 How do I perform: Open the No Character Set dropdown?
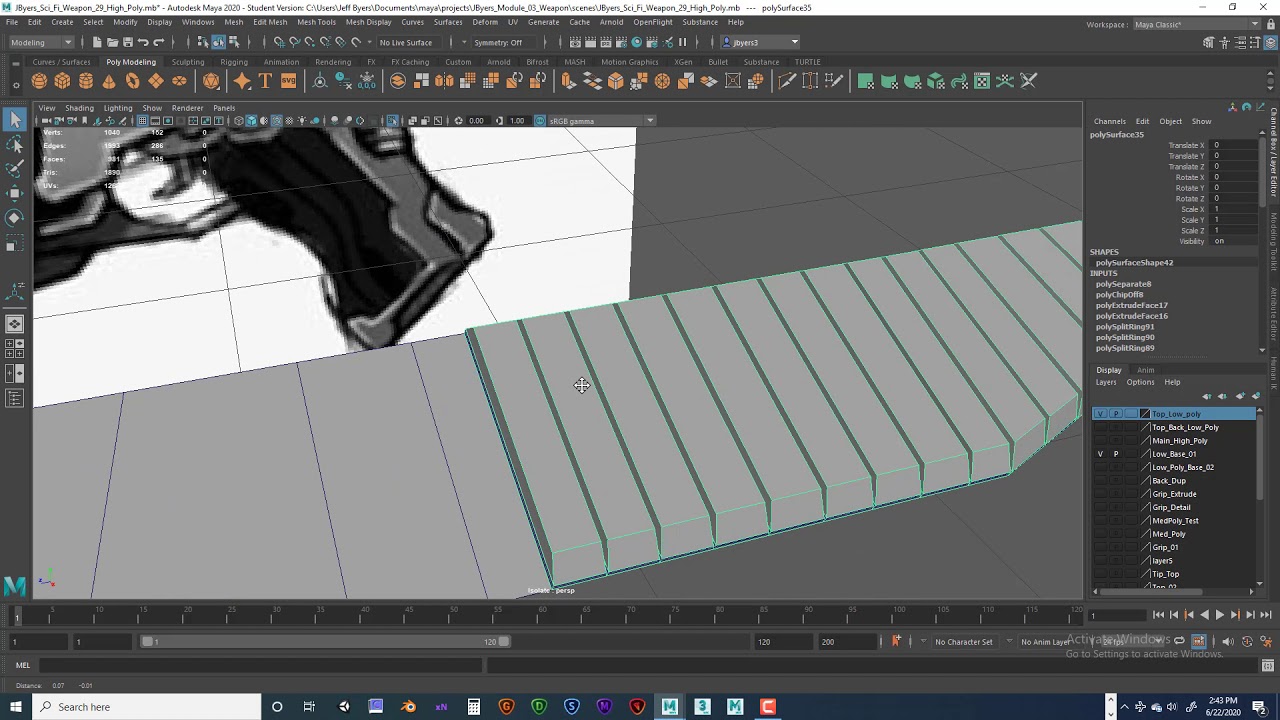point(963,642)
